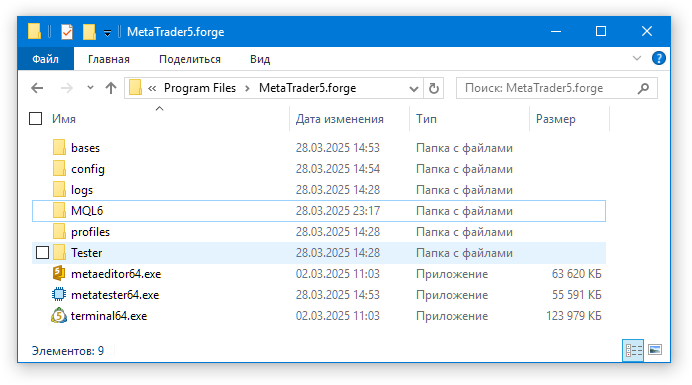The image size is (692, 385).
Task: Click the terminal64.exe application icon
Action: pyautogui.click(x=59, y=316)
